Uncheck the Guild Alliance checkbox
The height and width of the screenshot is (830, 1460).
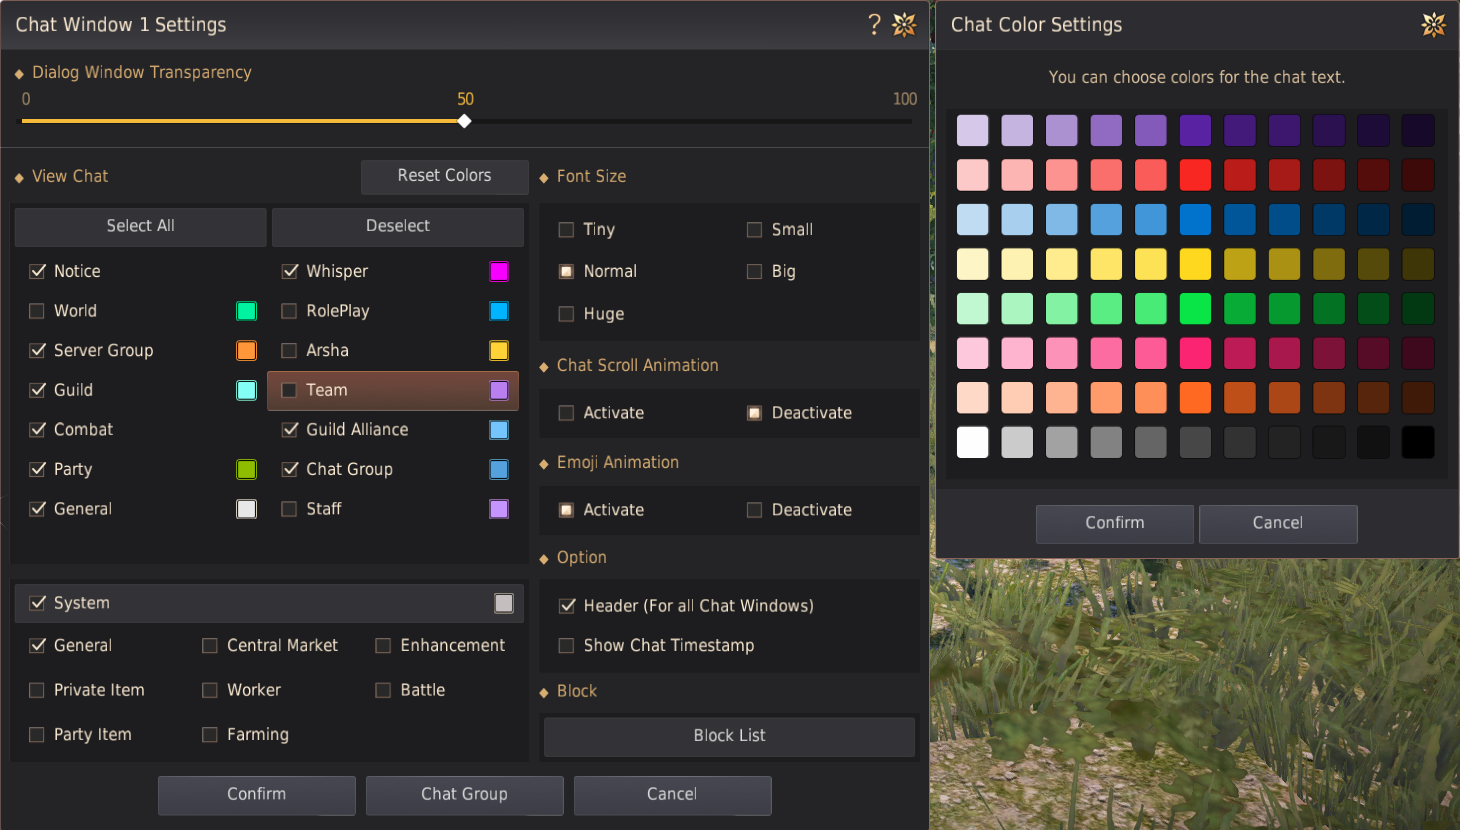coord(290,430)
